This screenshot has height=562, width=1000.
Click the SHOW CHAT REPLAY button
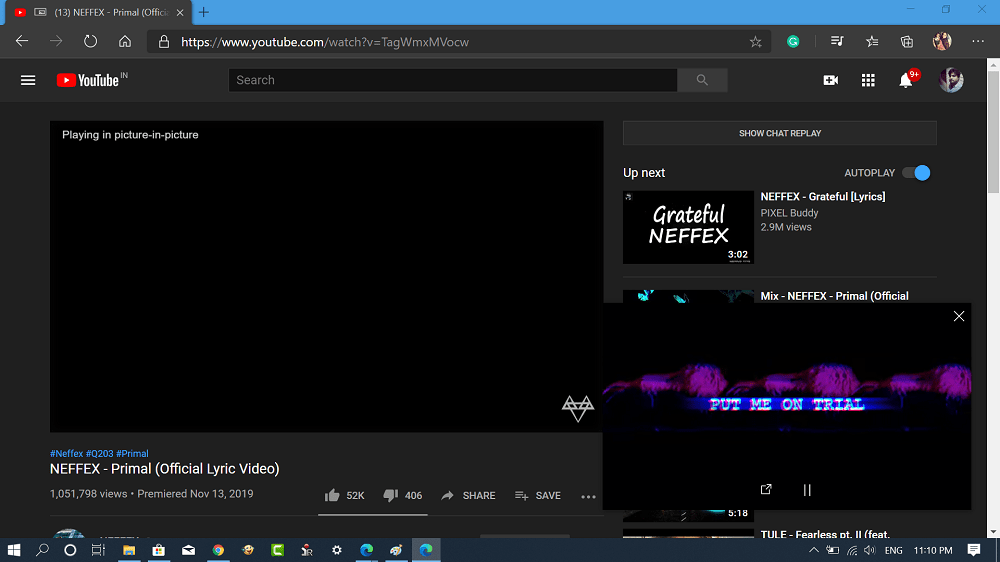779,133
